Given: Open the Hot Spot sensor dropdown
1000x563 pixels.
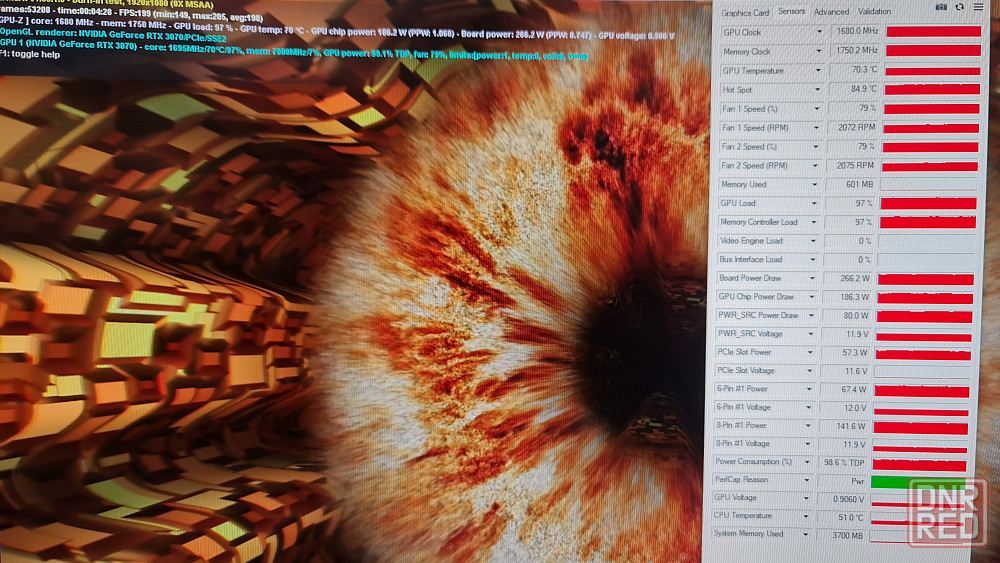Looking at the screenshot, I should [x=818, y=90].
